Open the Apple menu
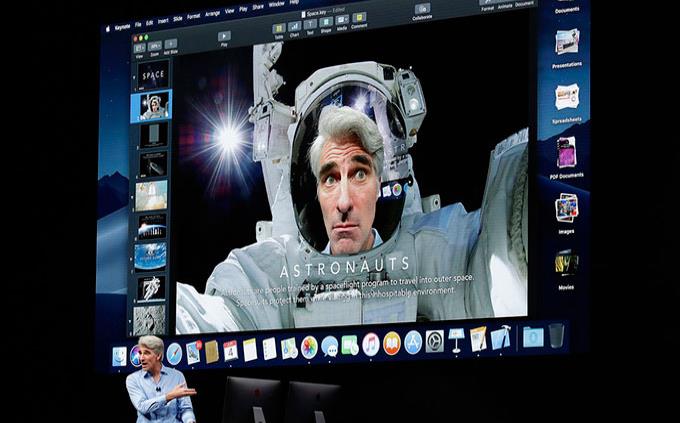The height and width of the screenshot is (423, 680). (x=108, y=29)
